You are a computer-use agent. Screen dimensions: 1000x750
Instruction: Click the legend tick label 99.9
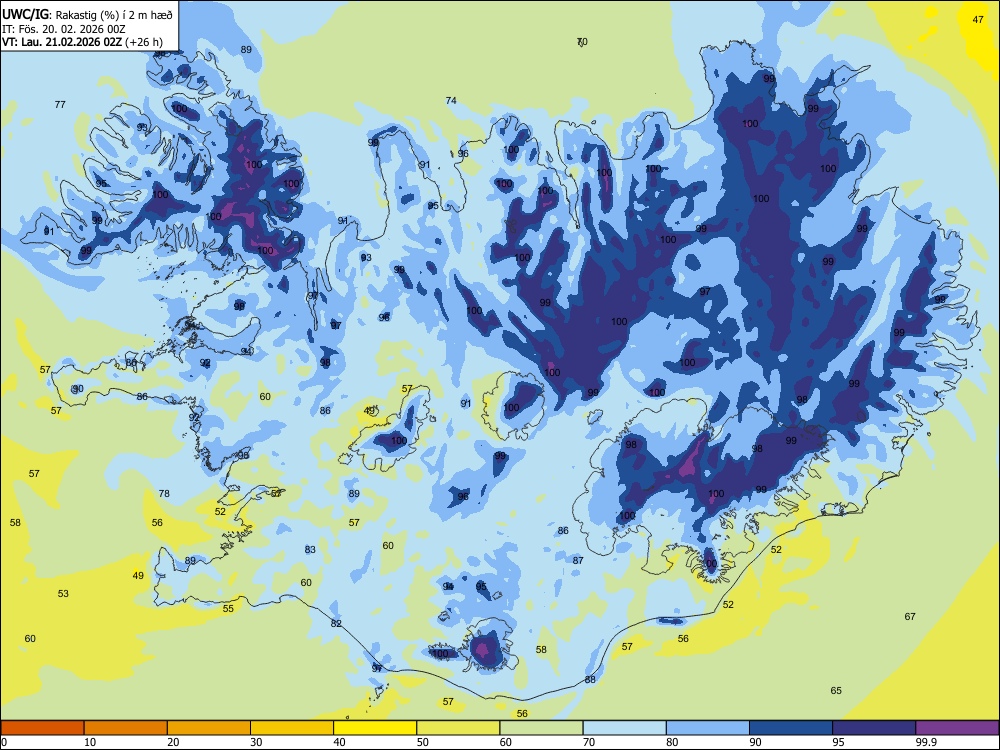point(926,742)
